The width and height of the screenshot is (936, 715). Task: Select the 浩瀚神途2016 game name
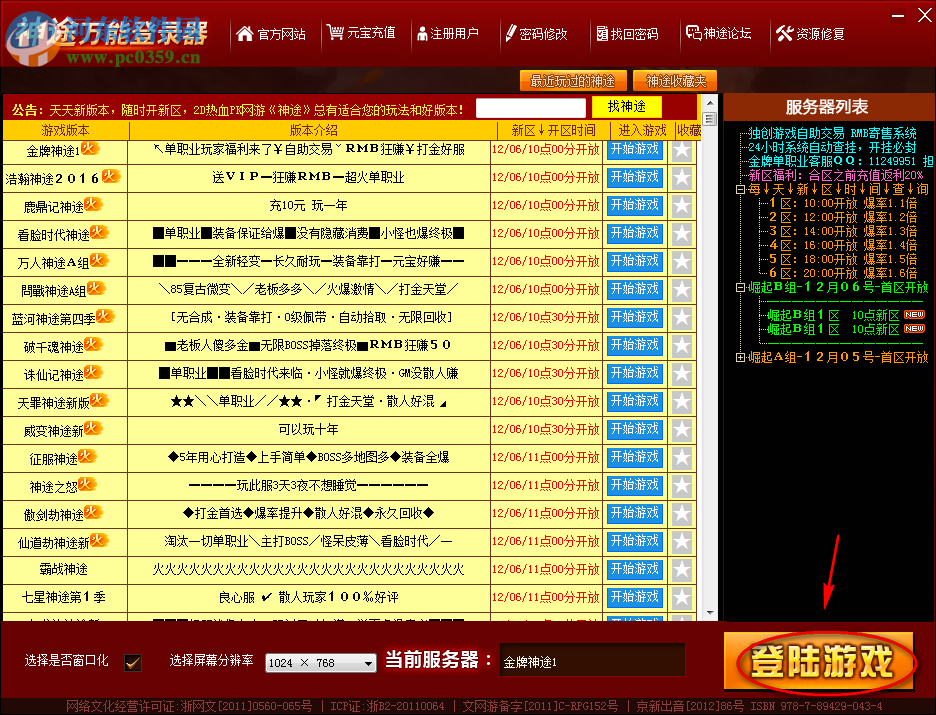click(52, 178)
